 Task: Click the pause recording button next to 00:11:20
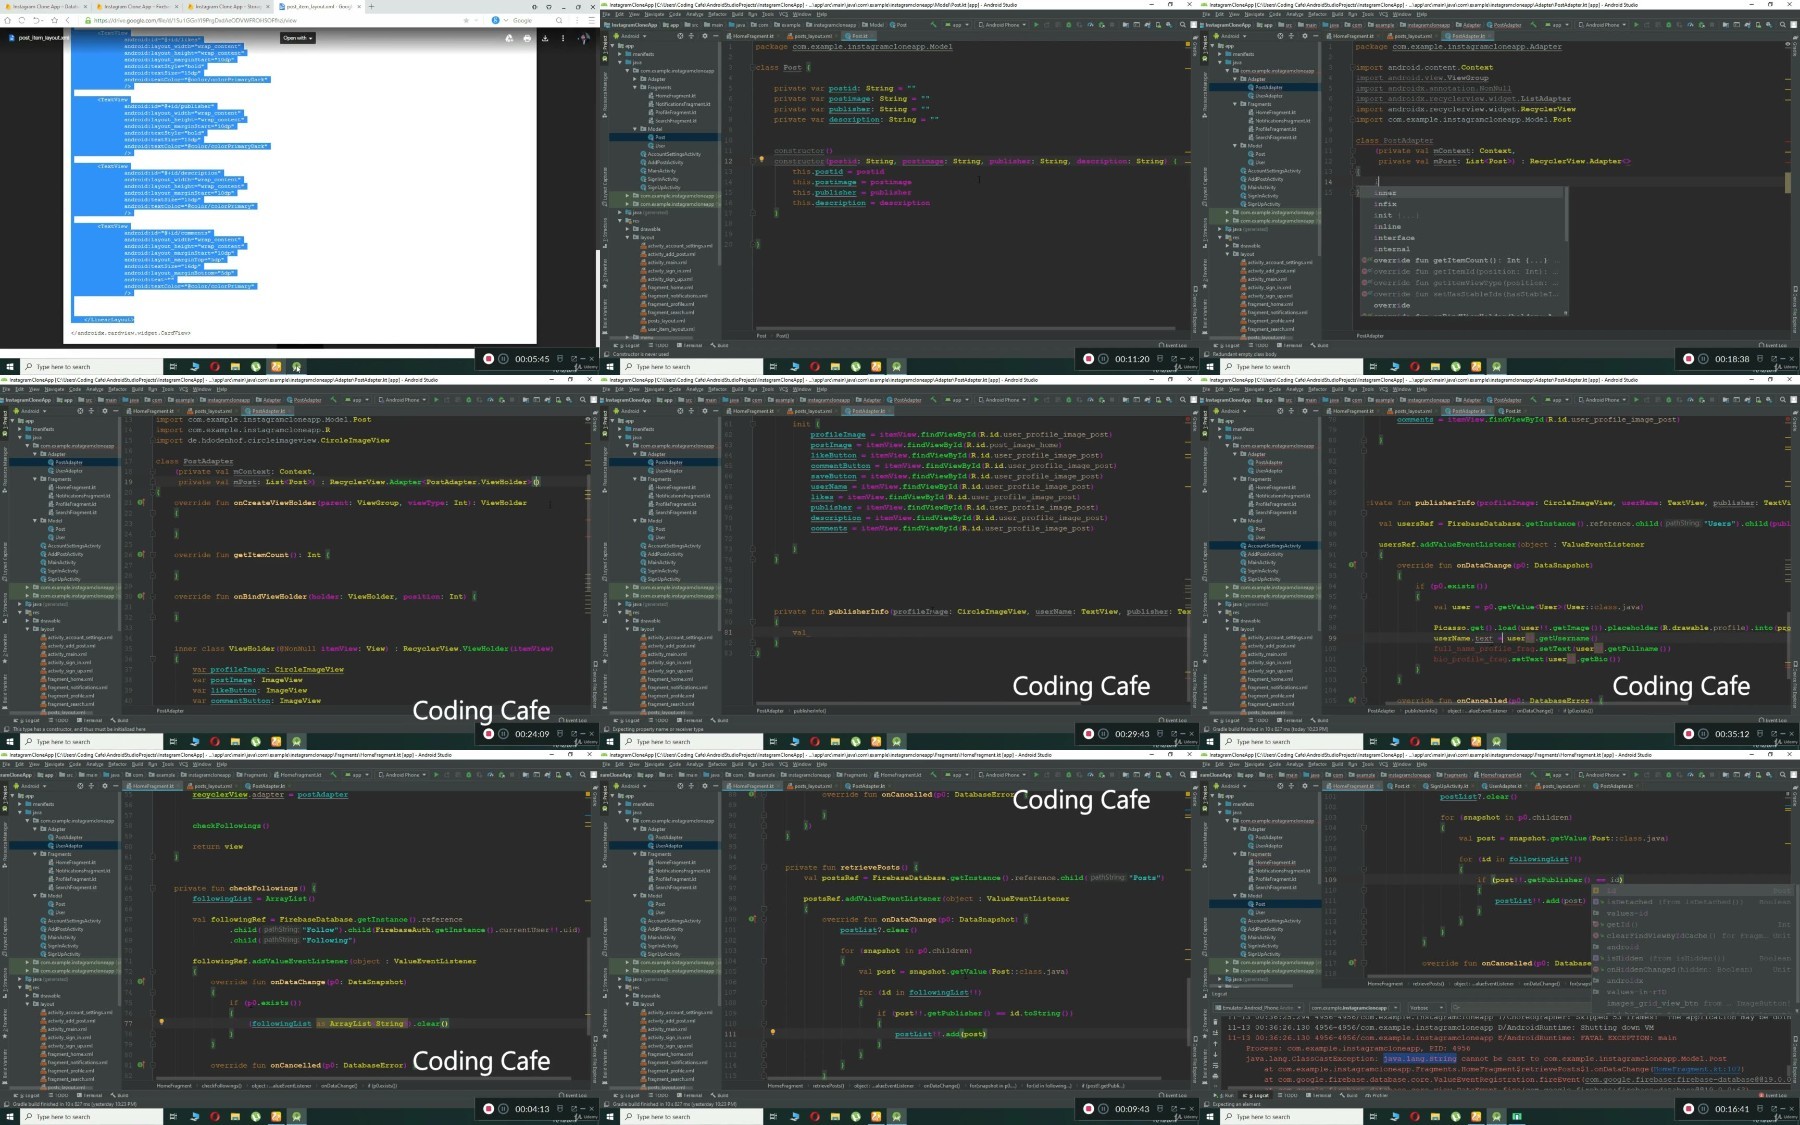tap(1103, 358)
